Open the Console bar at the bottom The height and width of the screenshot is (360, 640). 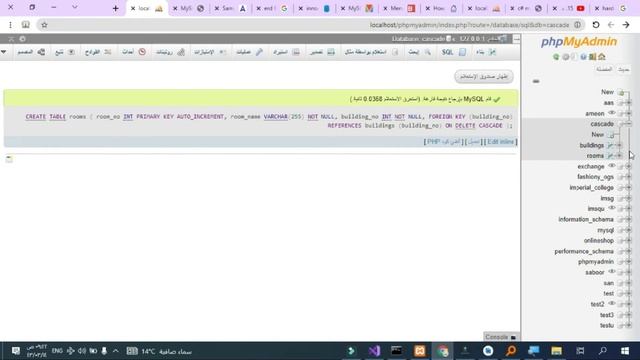click(x=501, y=337)
